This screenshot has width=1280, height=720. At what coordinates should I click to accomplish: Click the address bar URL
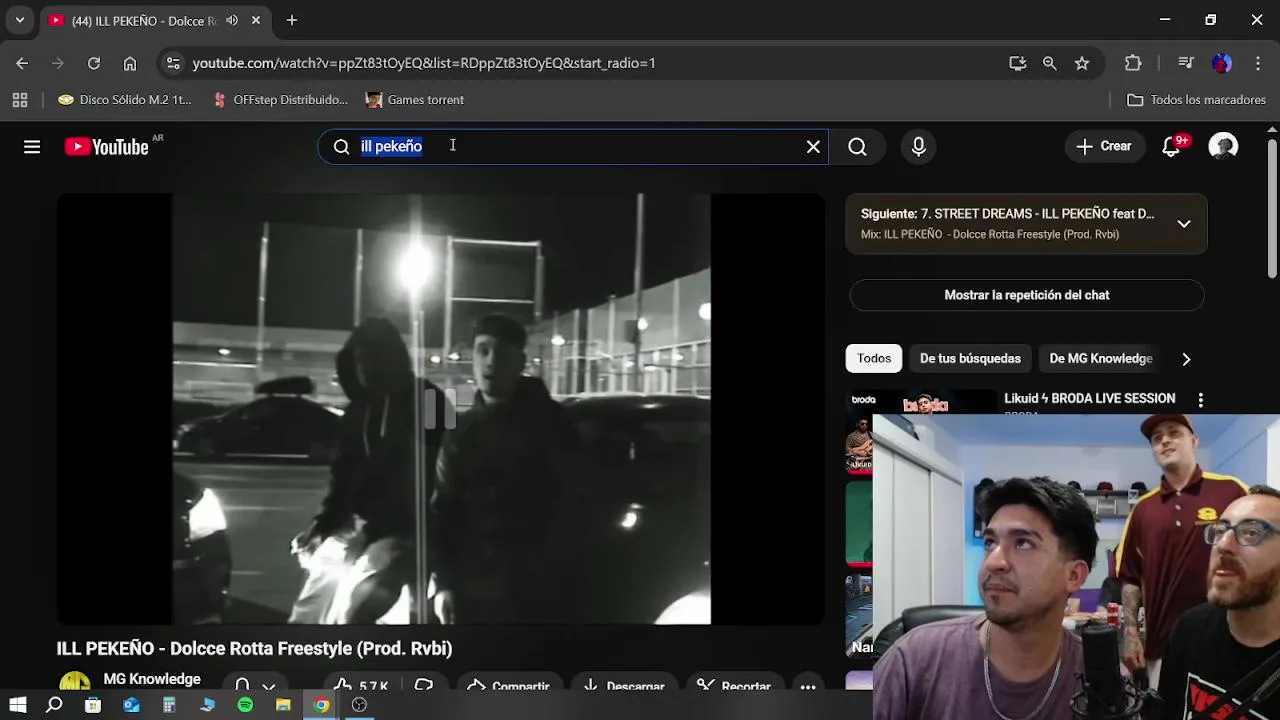424,63
